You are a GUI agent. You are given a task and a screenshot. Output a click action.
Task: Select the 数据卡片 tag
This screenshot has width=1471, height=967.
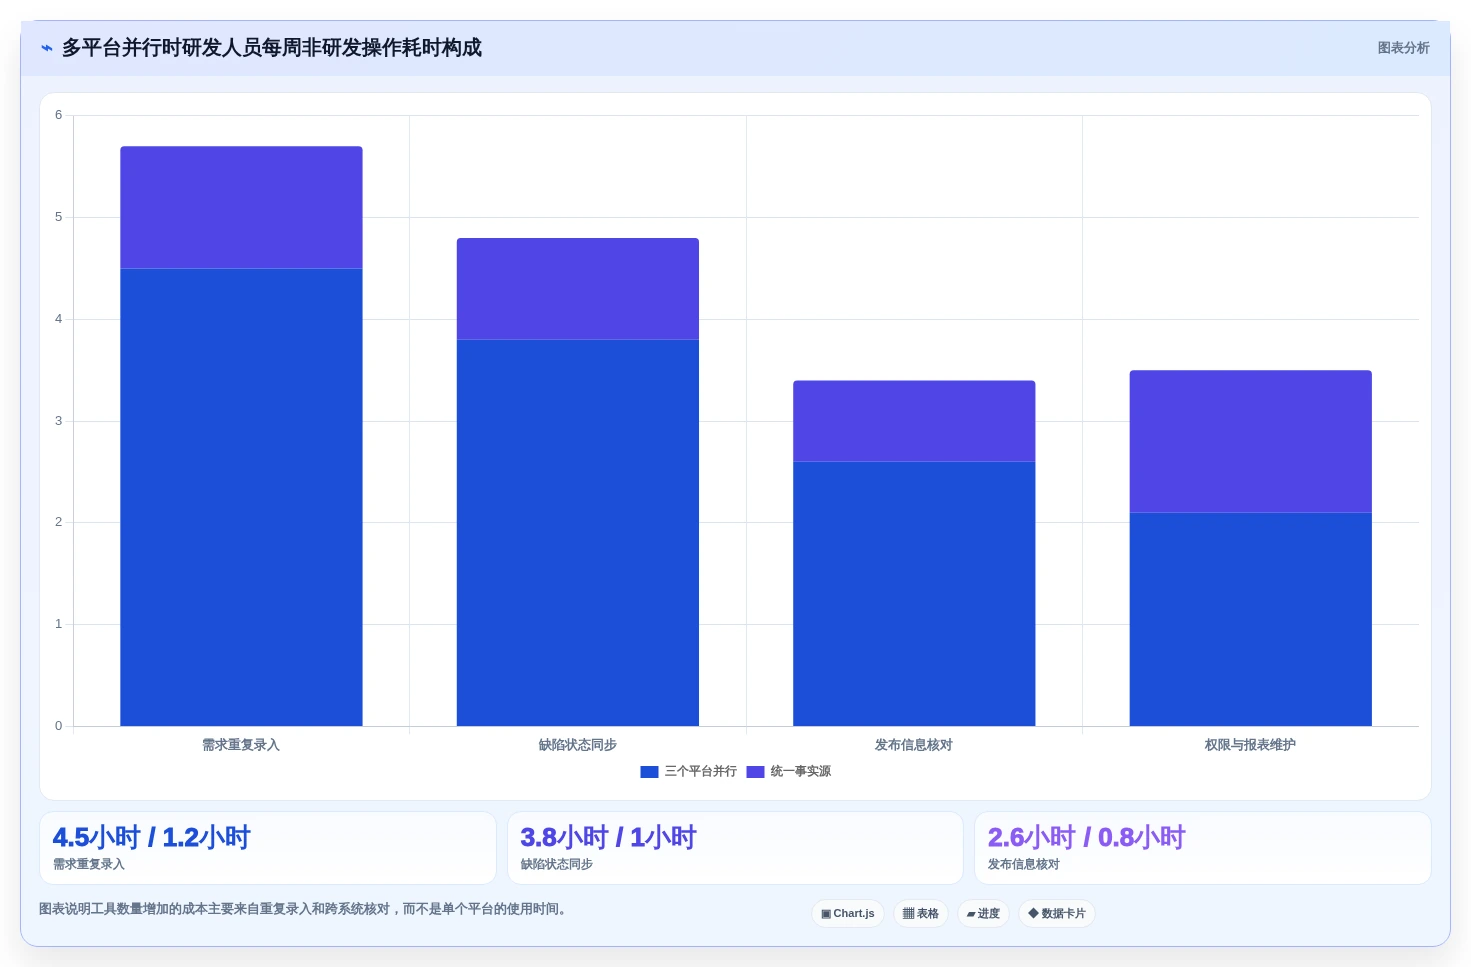1057,913
